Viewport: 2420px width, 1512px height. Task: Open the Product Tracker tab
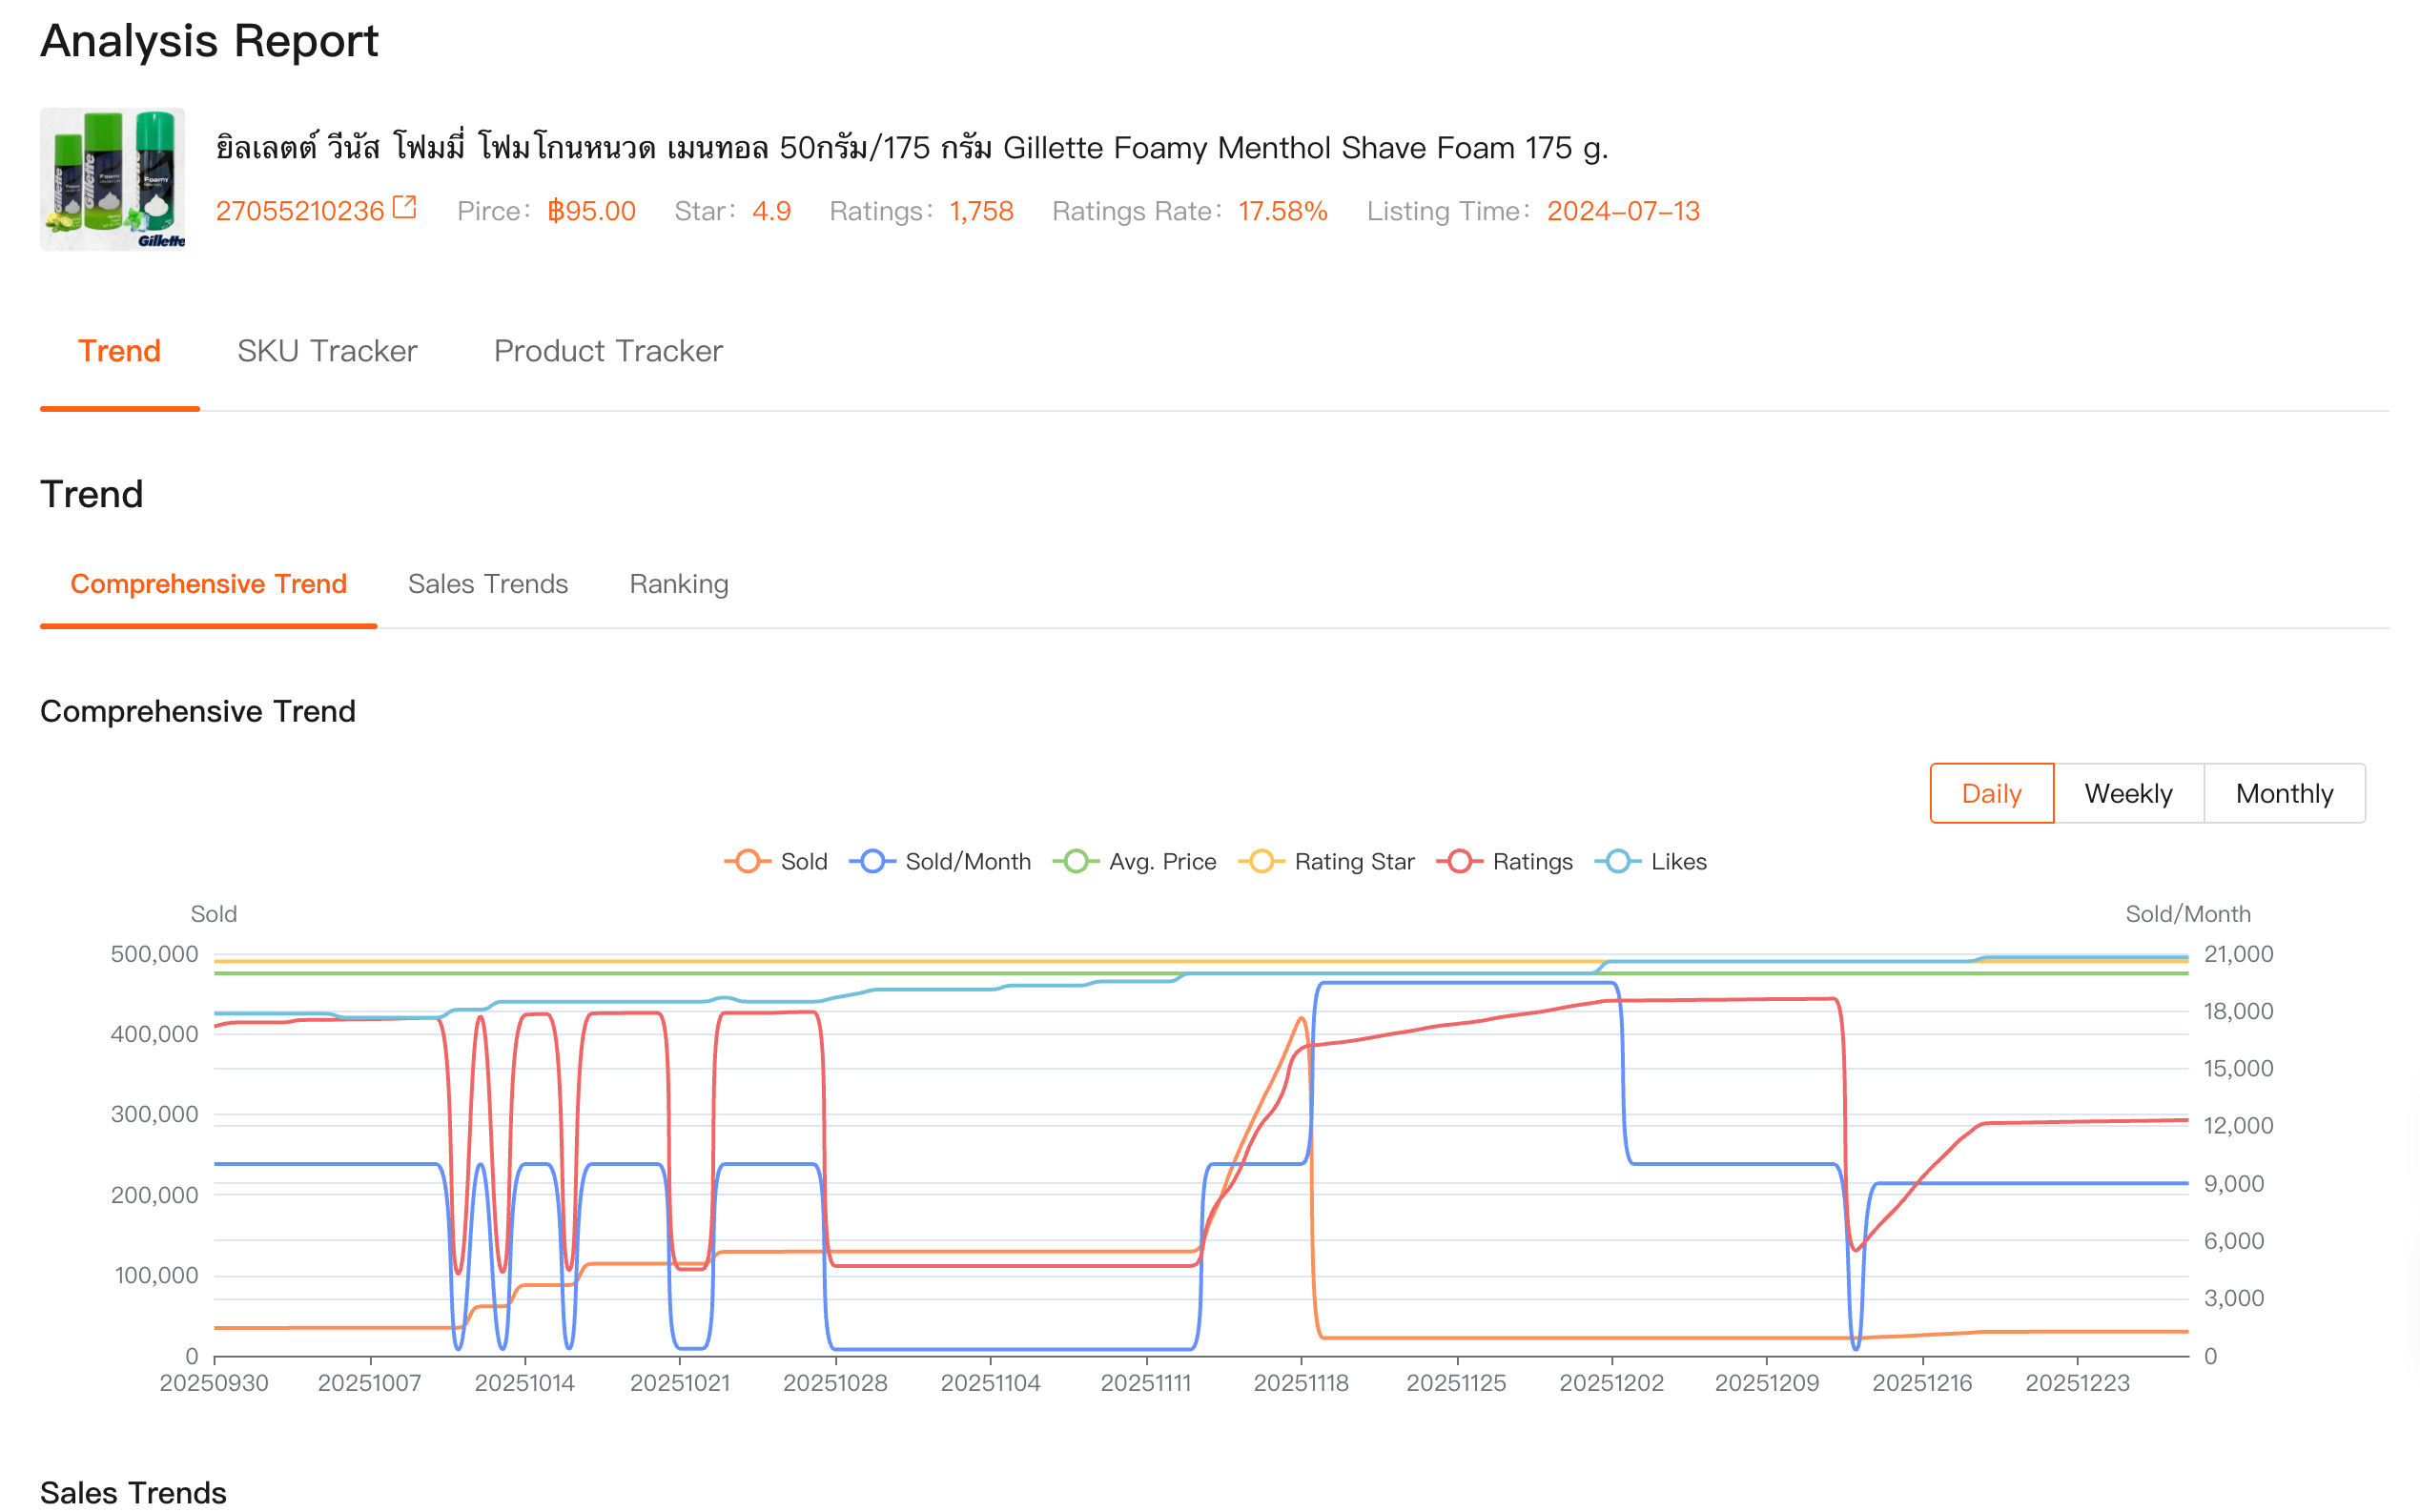point(608,351)
